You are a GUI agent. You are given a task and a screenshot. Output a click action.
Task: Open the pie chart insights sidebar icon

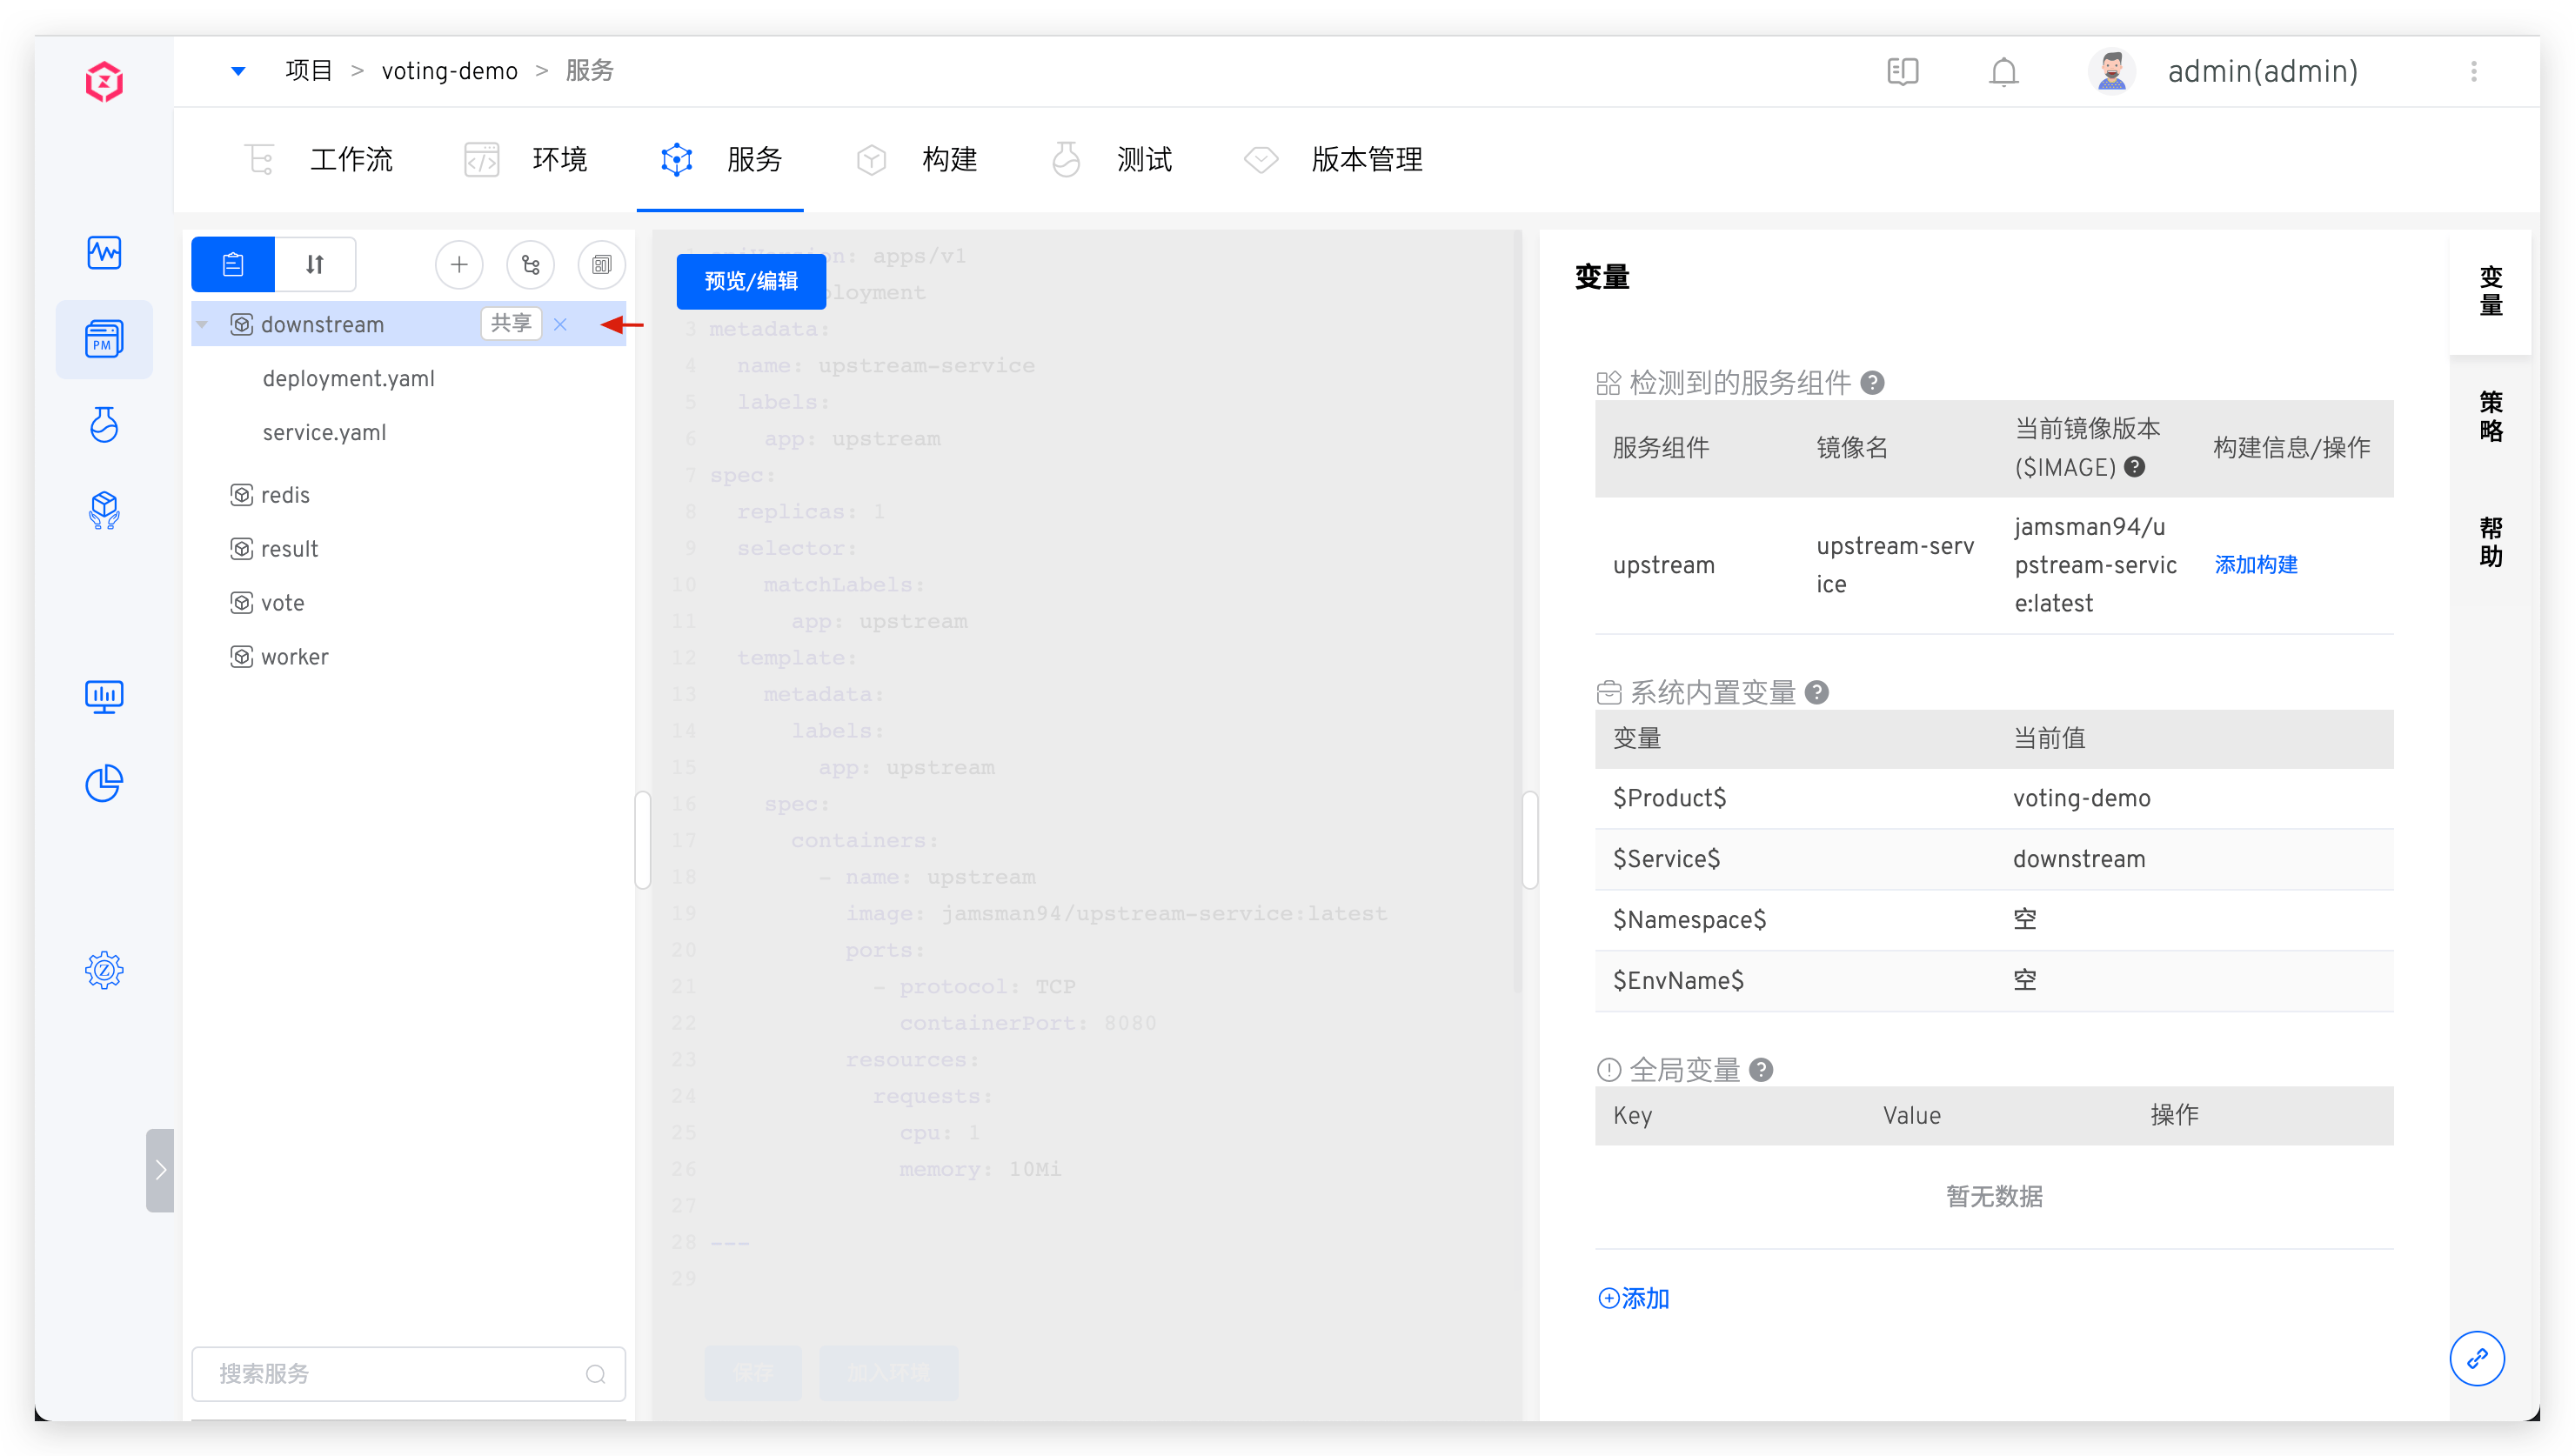[x=104, y=783]
